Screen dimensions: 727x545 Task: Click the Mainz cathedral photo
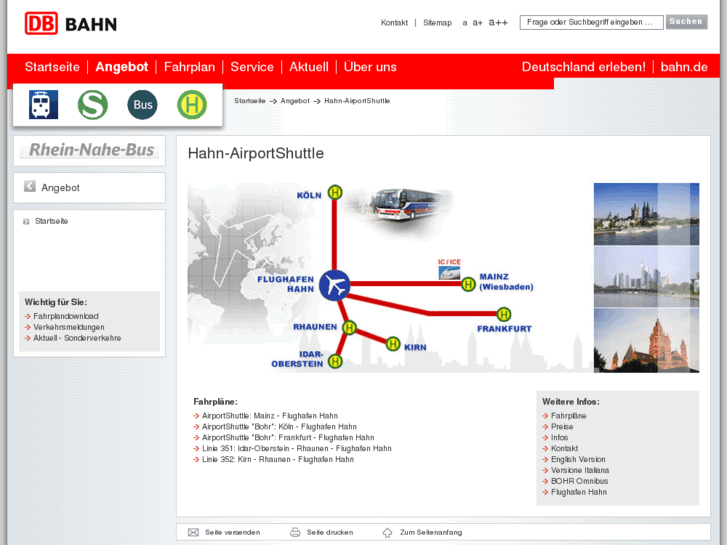(646, 341)
